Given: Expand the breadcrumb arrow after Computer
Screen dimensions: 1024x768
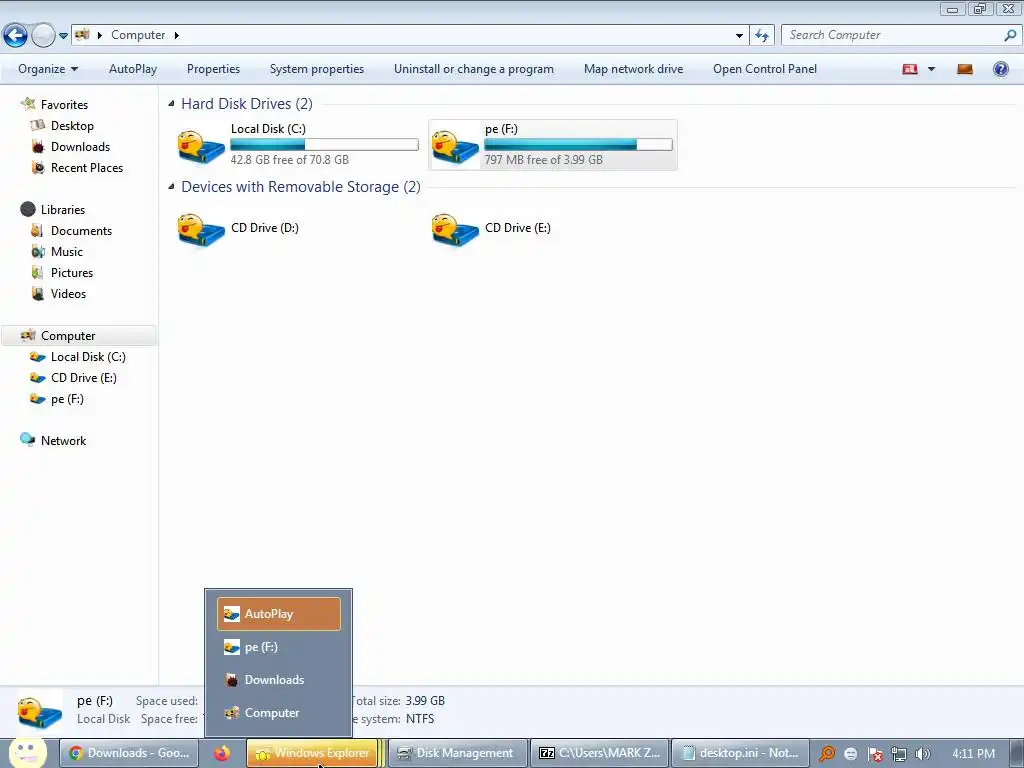Looking at the screenshot, I should tap(176, 35).
